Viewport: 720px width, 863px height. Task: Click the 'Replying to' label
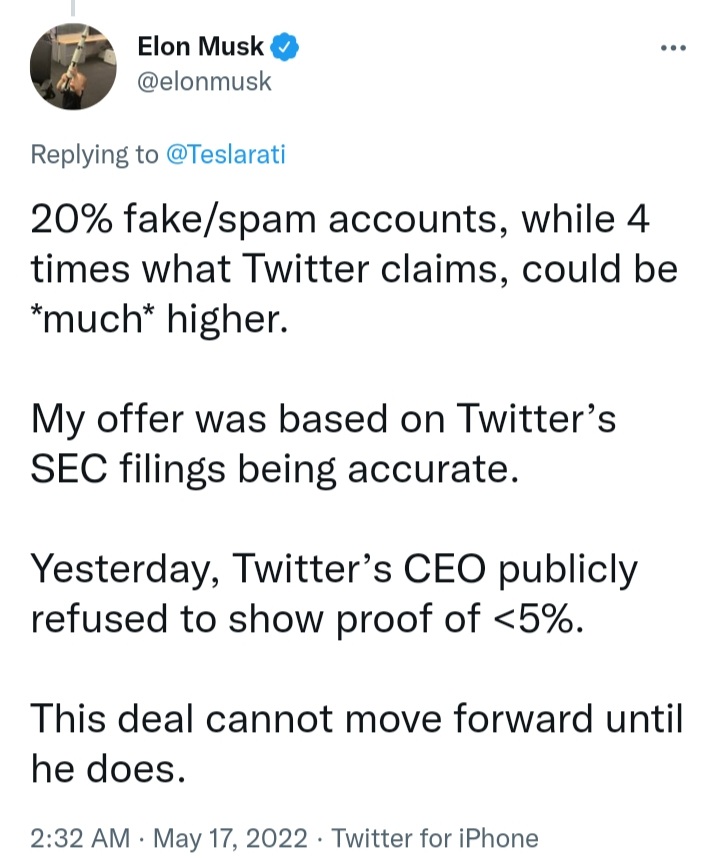pos(95,155)
